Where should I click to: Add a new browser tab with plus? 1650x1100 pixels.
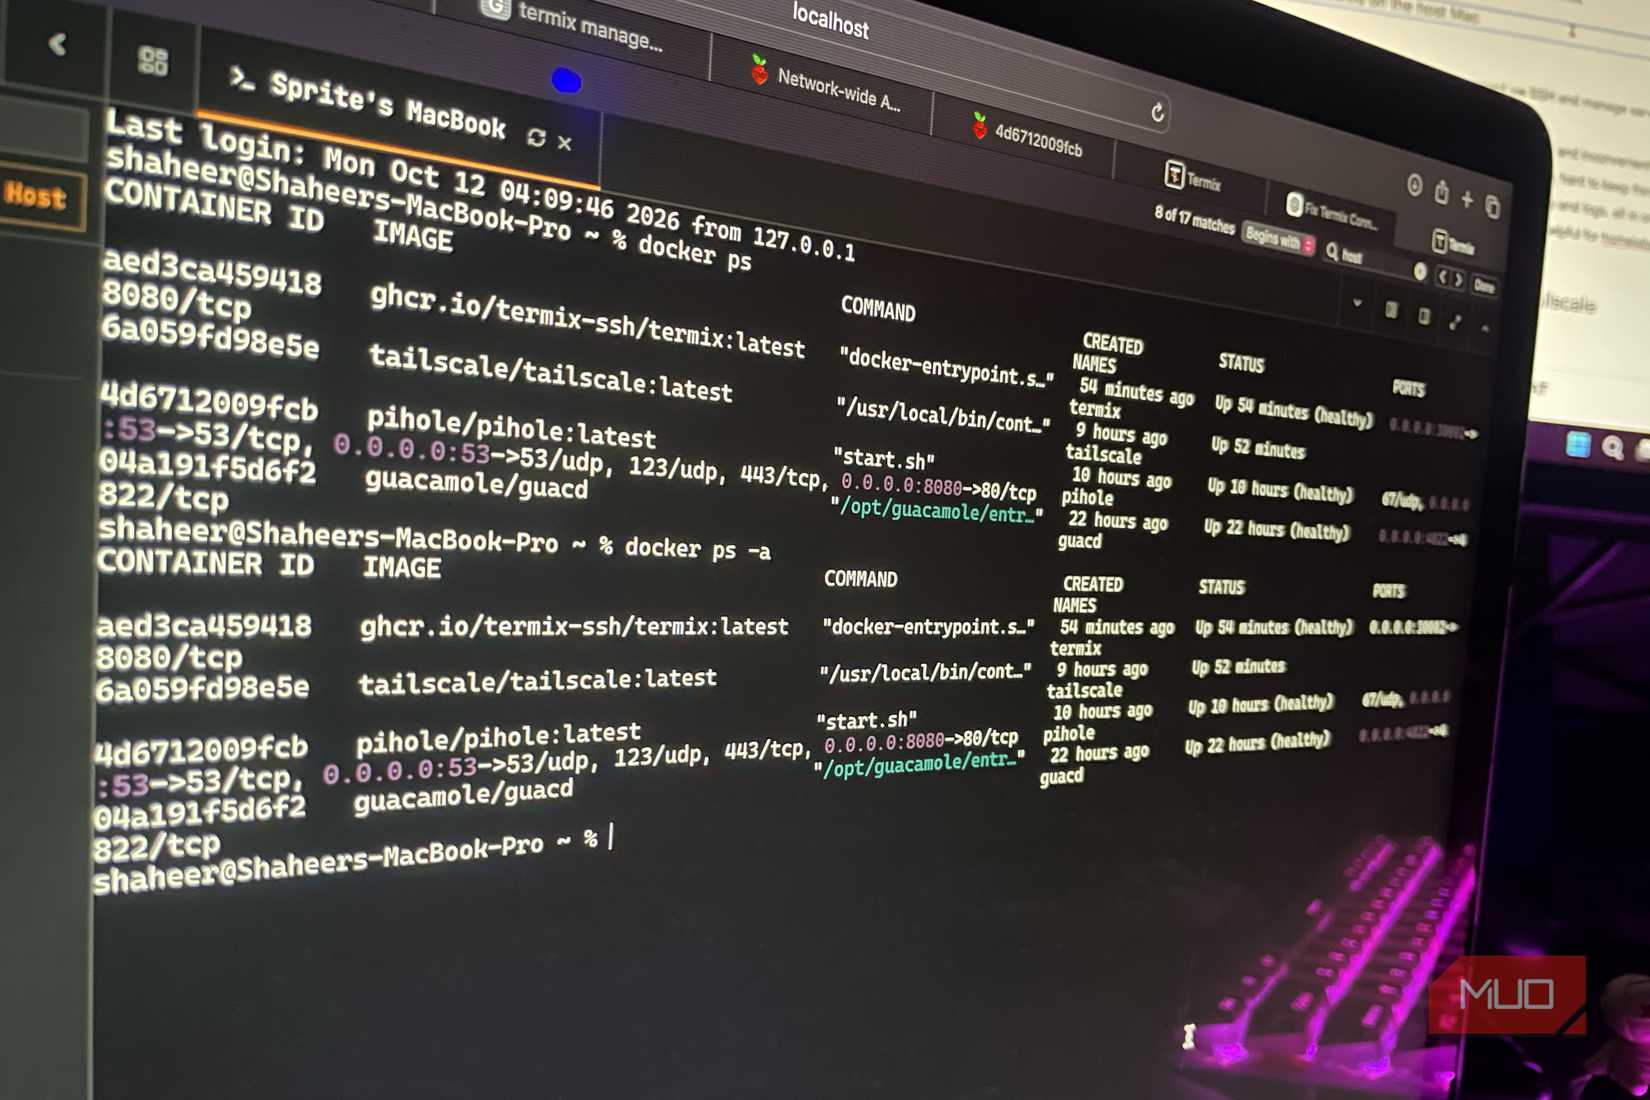click(1467, 199)
